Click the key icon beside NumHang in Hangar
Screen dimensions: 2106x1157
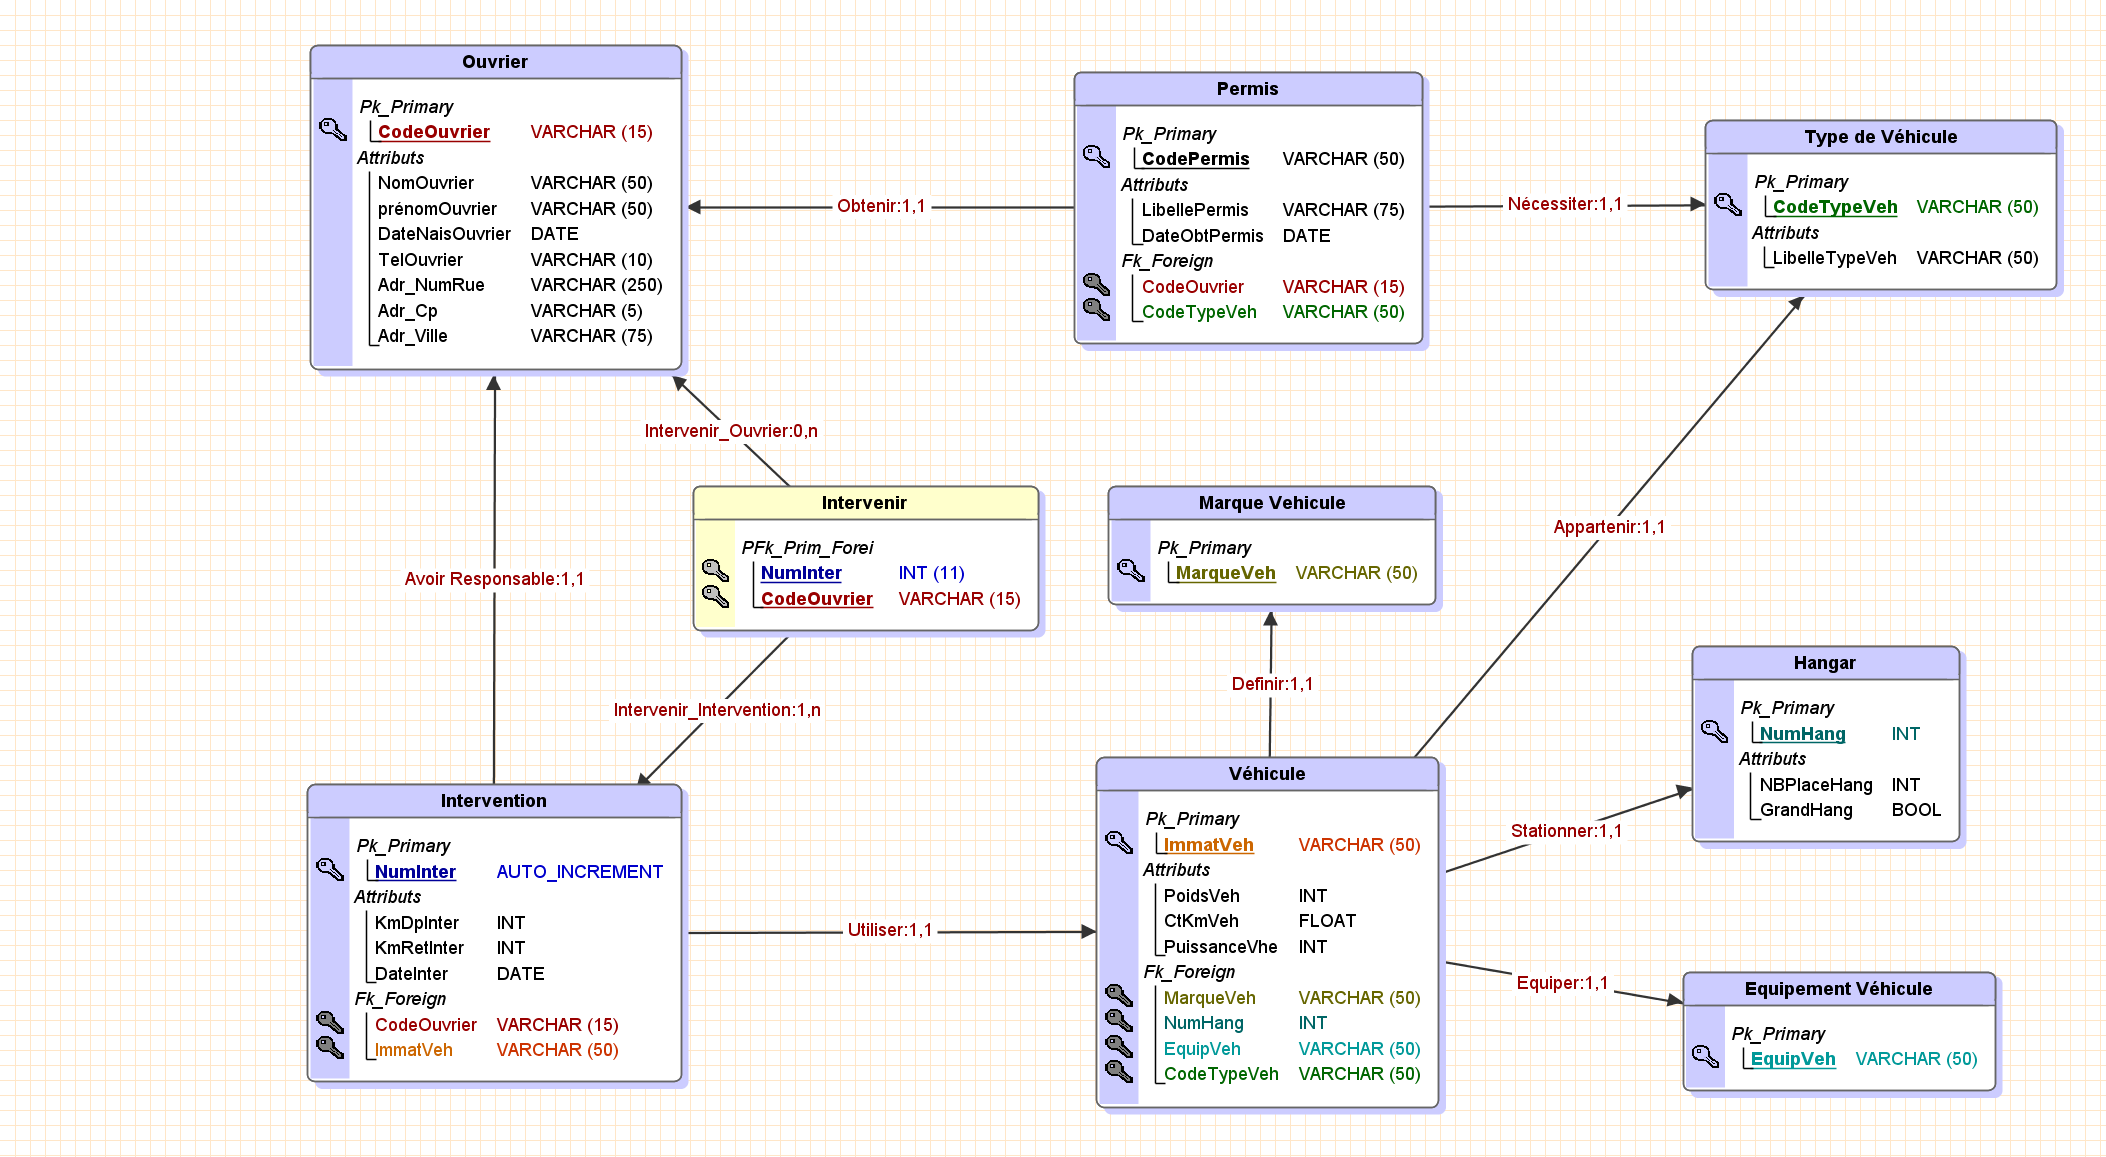(x=1714, y=731)
